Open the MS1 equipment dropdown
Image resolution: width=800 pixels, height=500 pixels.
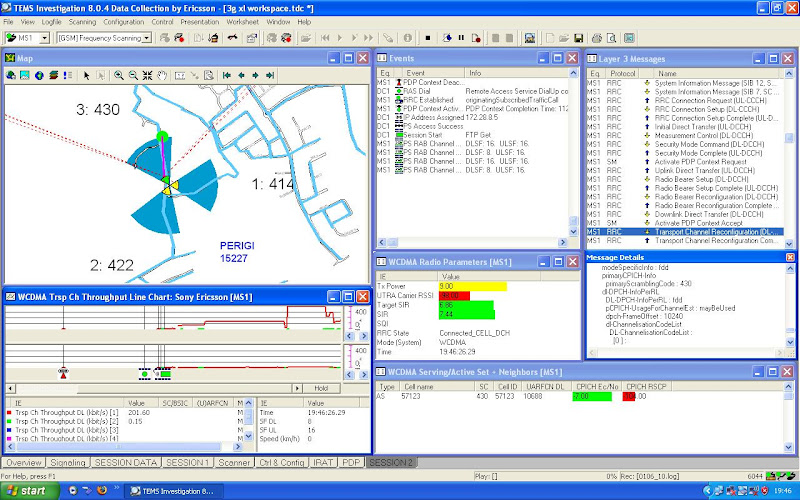tap(44, 38)
